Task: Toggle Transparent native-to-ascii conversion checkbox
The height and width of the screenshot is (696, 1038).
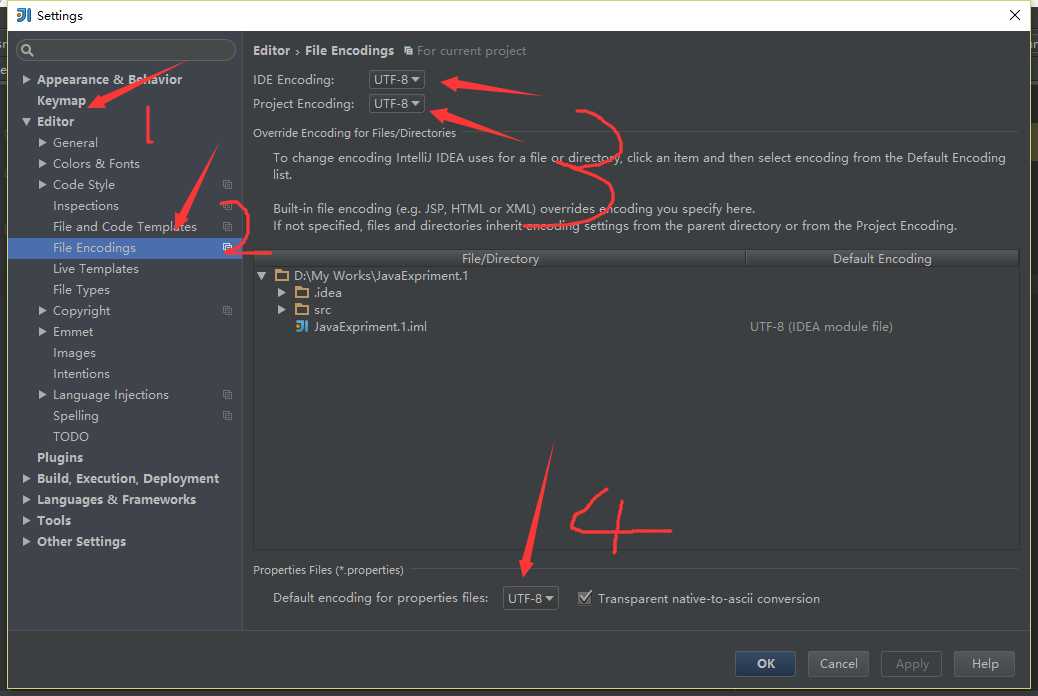Action: (585, 598)
